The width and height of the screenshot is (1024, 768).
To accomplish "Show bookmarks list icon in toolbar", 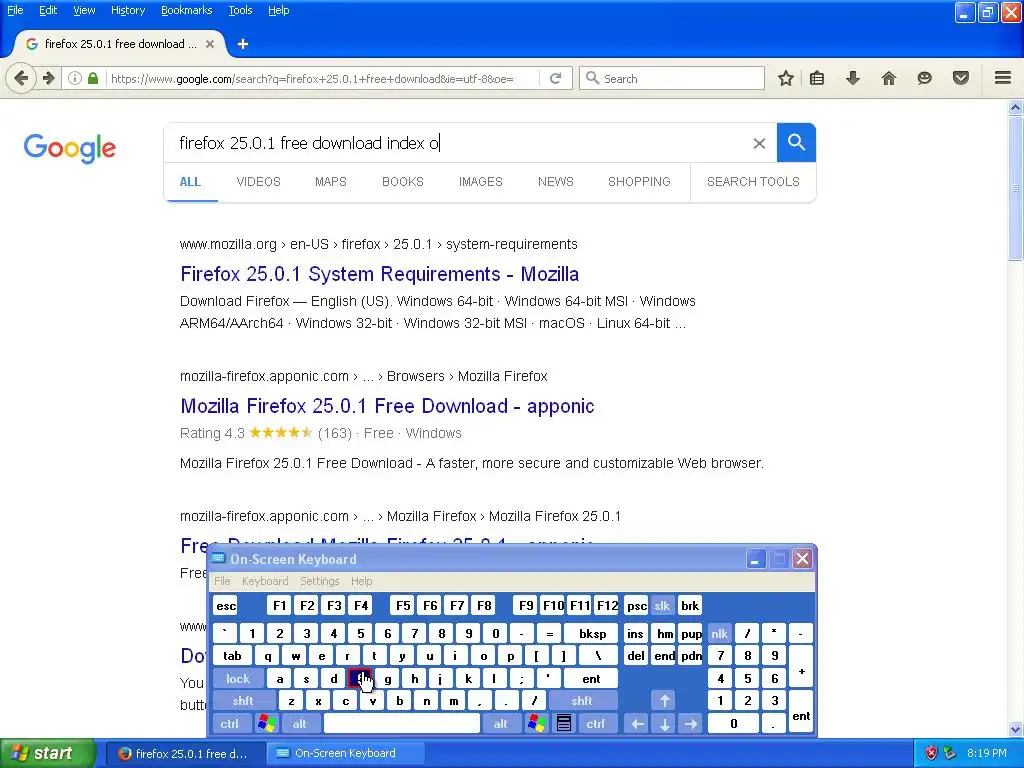I will tap(817, 78).
